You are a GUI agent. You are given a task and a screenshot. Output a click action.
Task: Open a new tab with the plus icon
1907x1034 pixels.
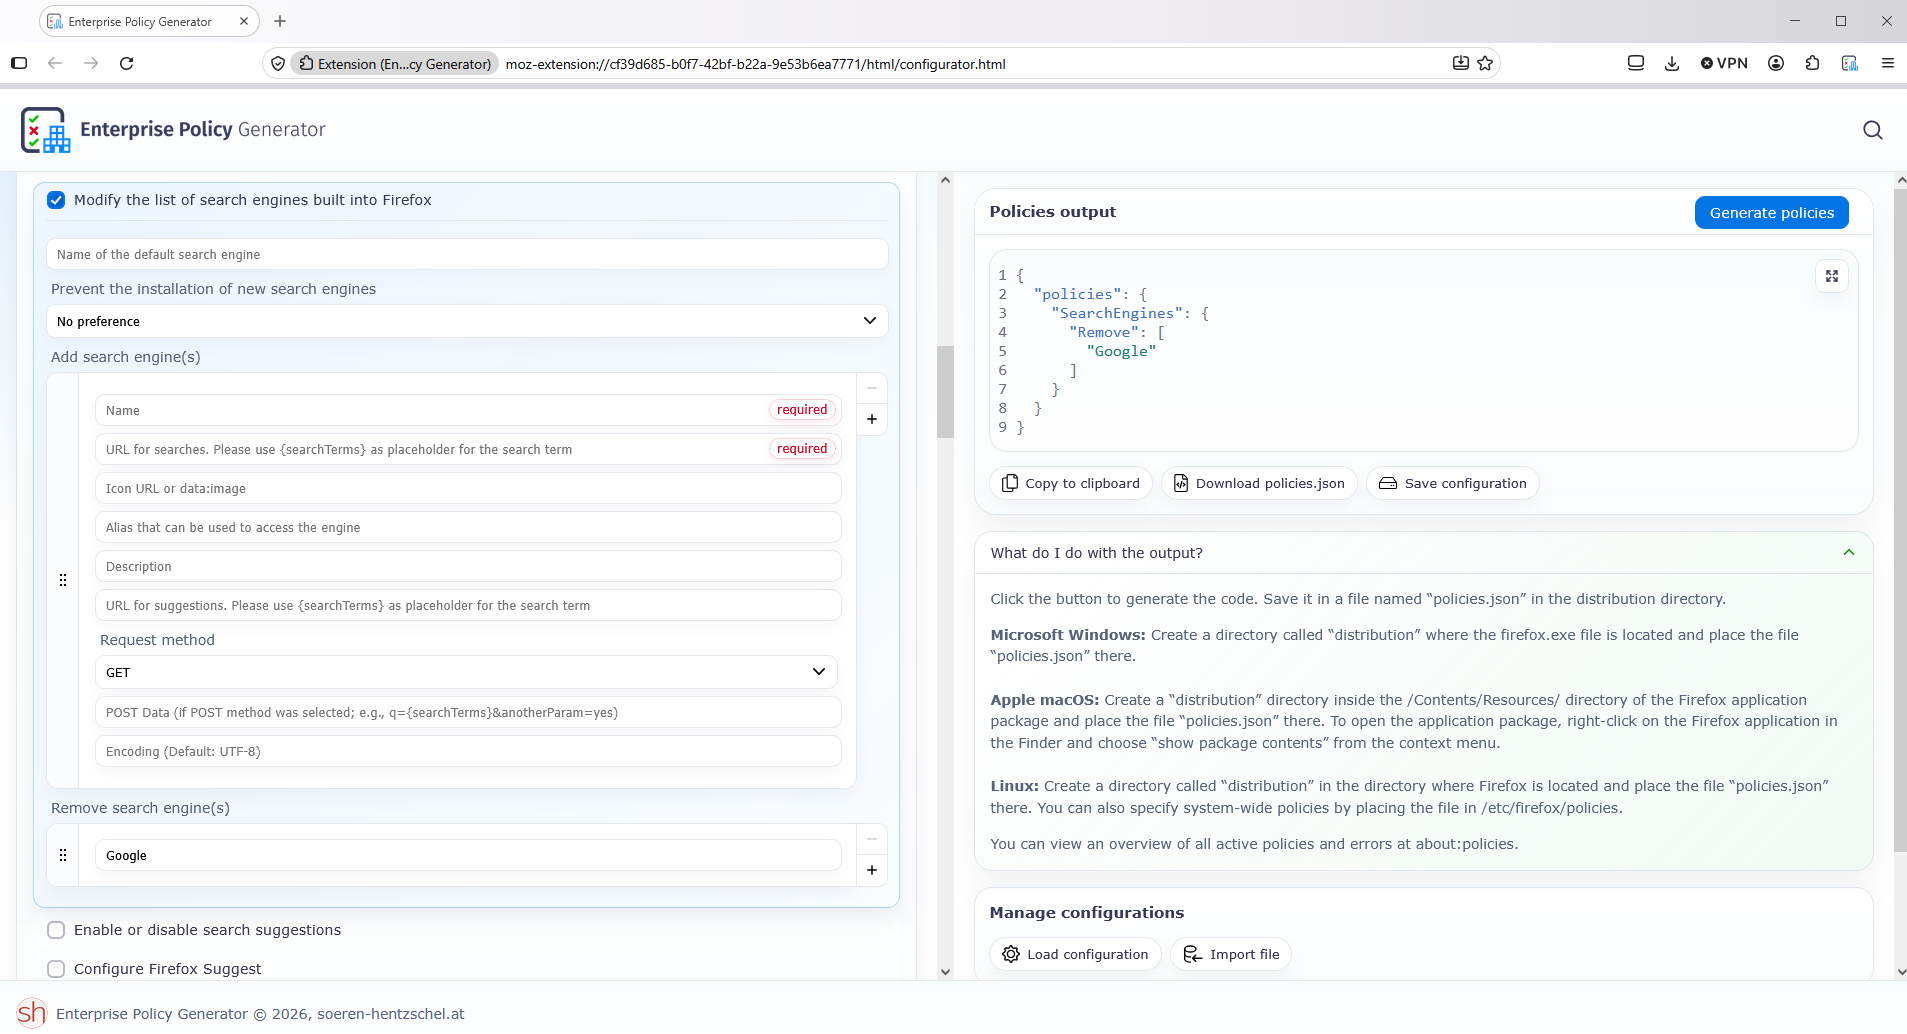tap(280, 21)
